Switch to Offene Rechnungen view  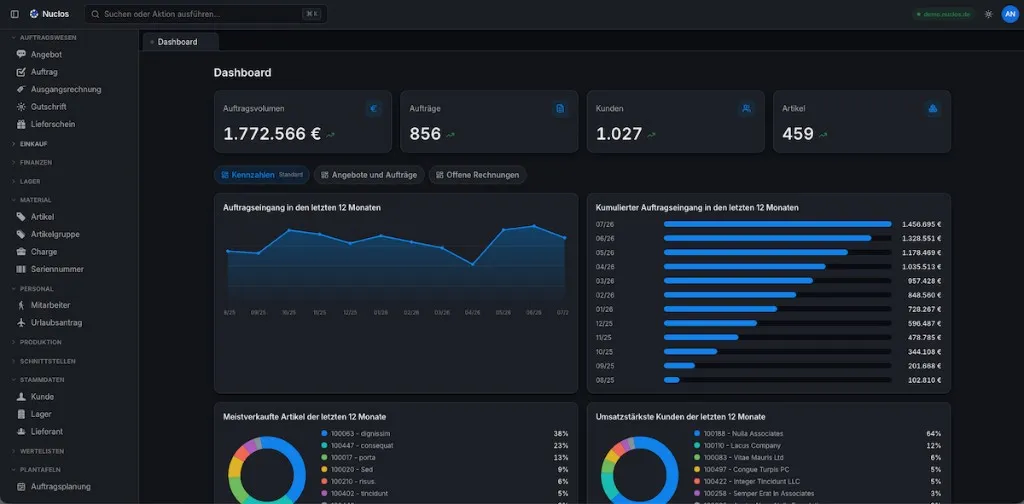point(477,175)
